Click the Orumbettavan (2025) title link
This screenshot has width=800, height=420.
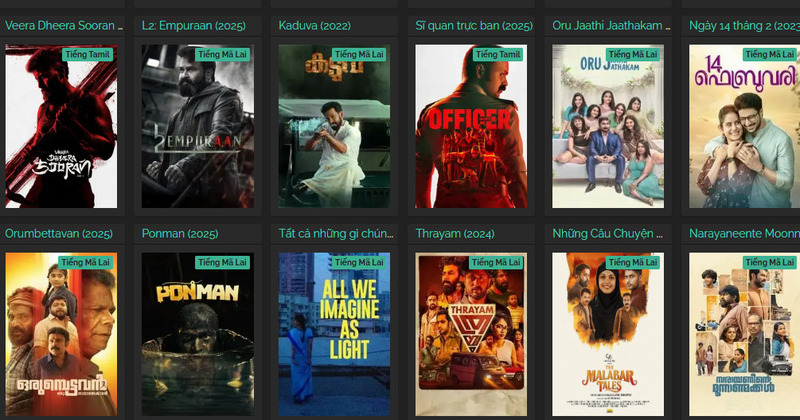pyautogui.click(x=59, y=234)
